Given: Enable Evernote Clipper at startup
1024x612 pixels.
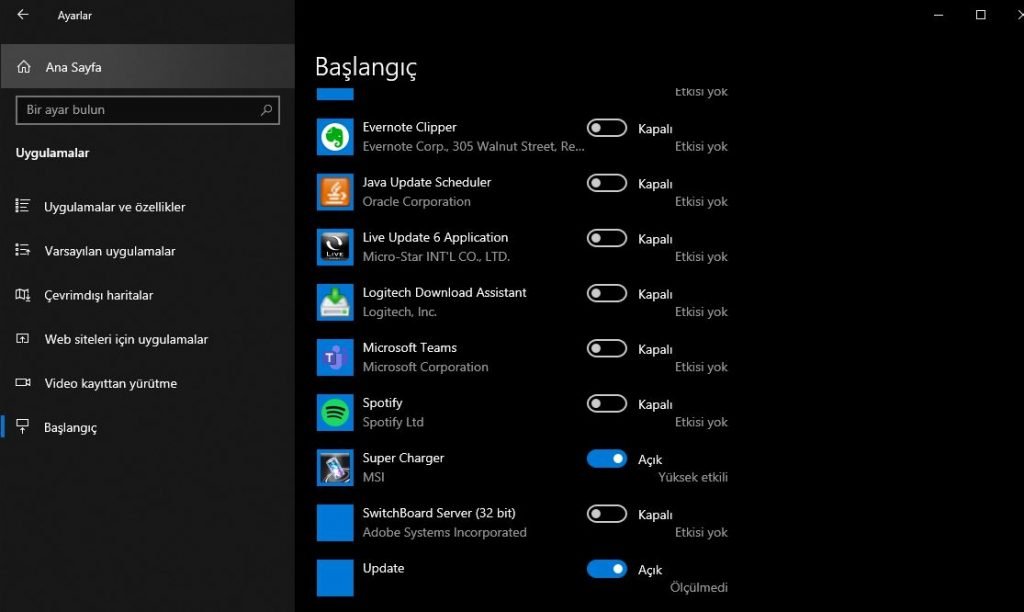Looking at the screenshot, I should click(606, 128).
